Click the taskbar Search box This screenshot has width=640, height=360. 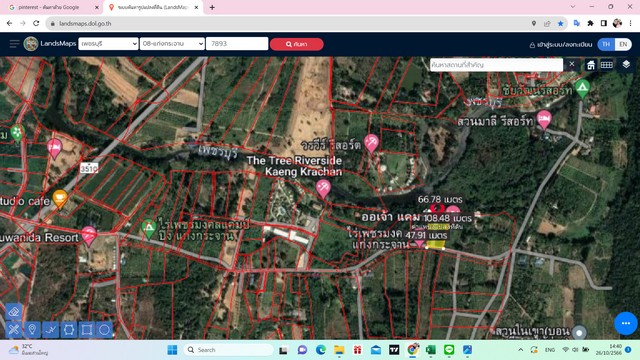point(229,350)
